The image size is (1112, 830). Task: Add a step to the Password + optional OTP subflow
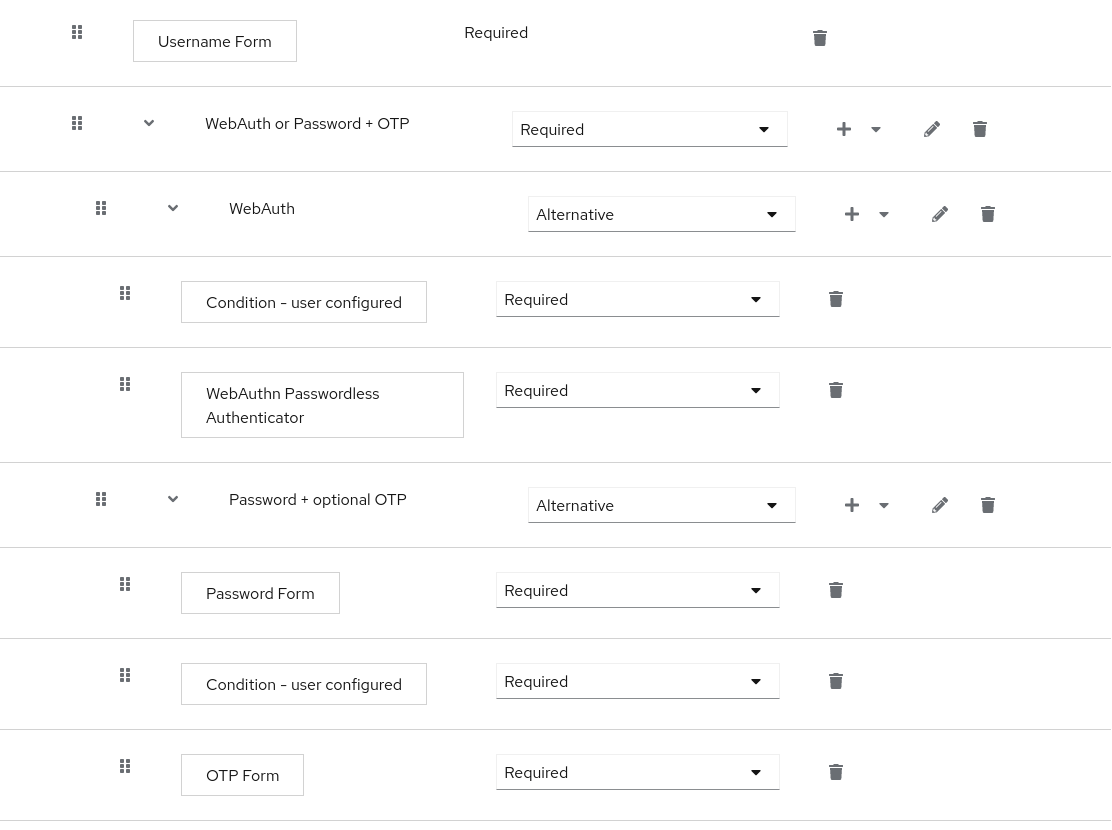tap(852, 505)
